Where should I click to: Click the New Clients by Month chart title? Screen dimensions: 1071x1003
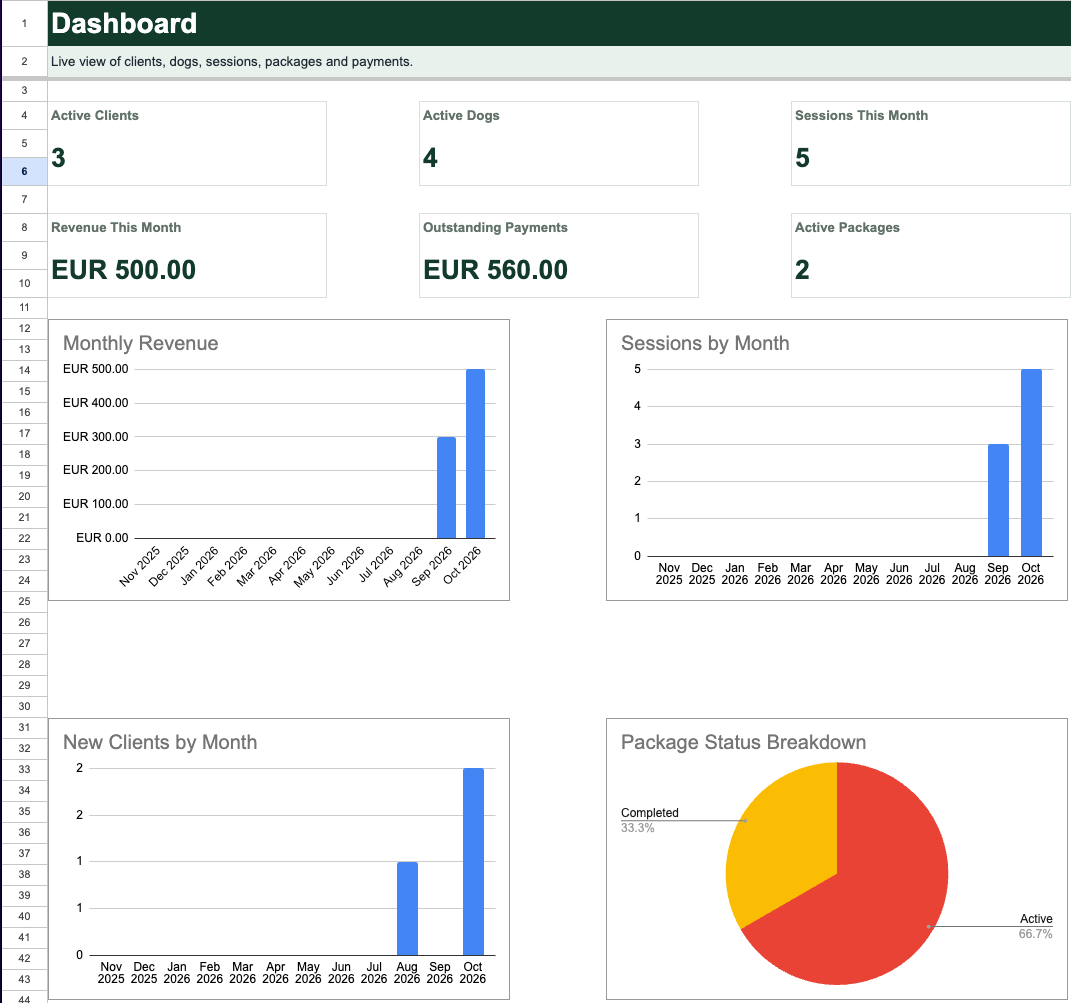tap(160, 742)
